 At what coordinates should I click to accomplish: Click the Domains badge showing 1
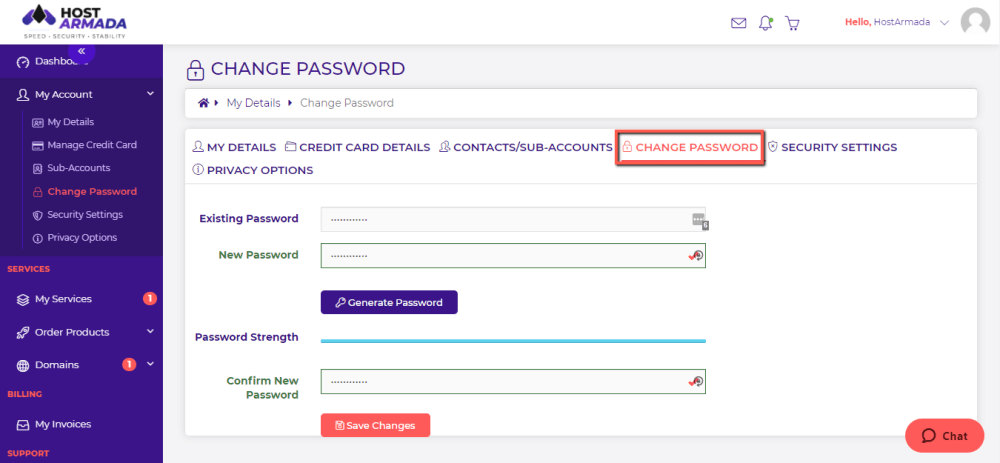point(129,365)
